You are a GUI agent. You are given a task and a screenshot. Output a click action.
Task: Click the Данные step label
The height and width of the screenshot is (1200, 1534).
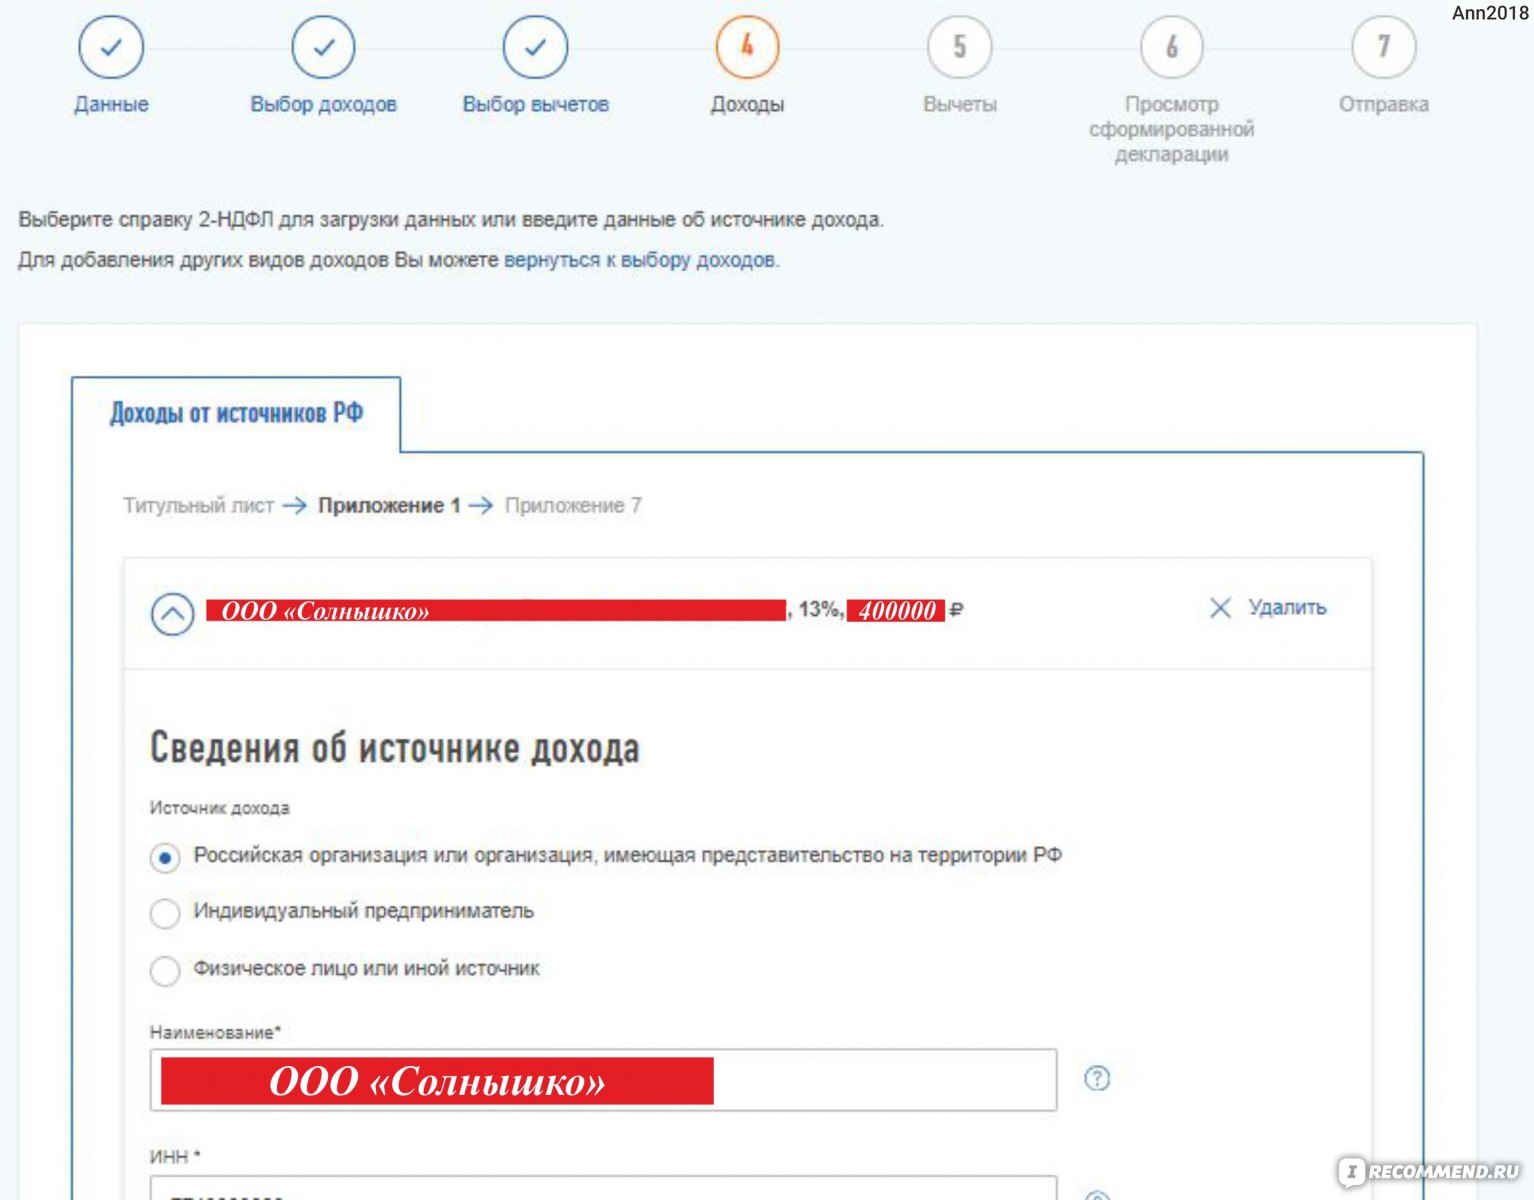111,104
